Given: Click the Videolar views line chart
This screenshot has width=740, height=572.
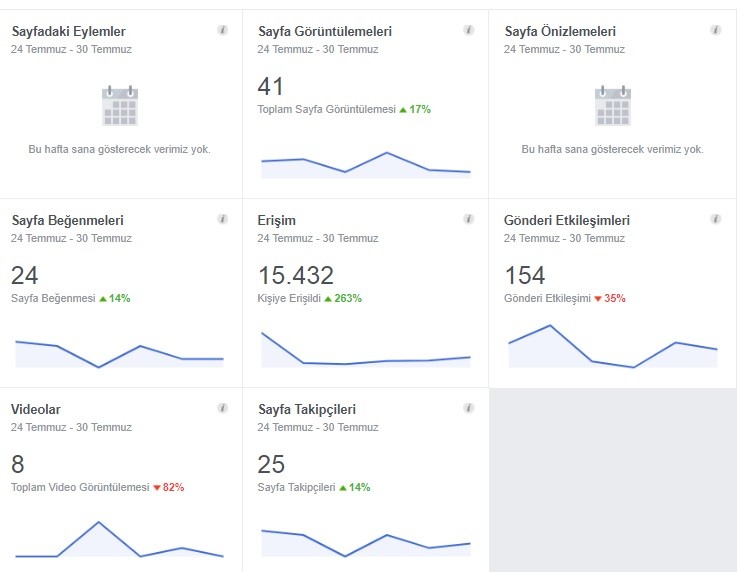Looking at the screenshot, I should [x=119, y=539].
